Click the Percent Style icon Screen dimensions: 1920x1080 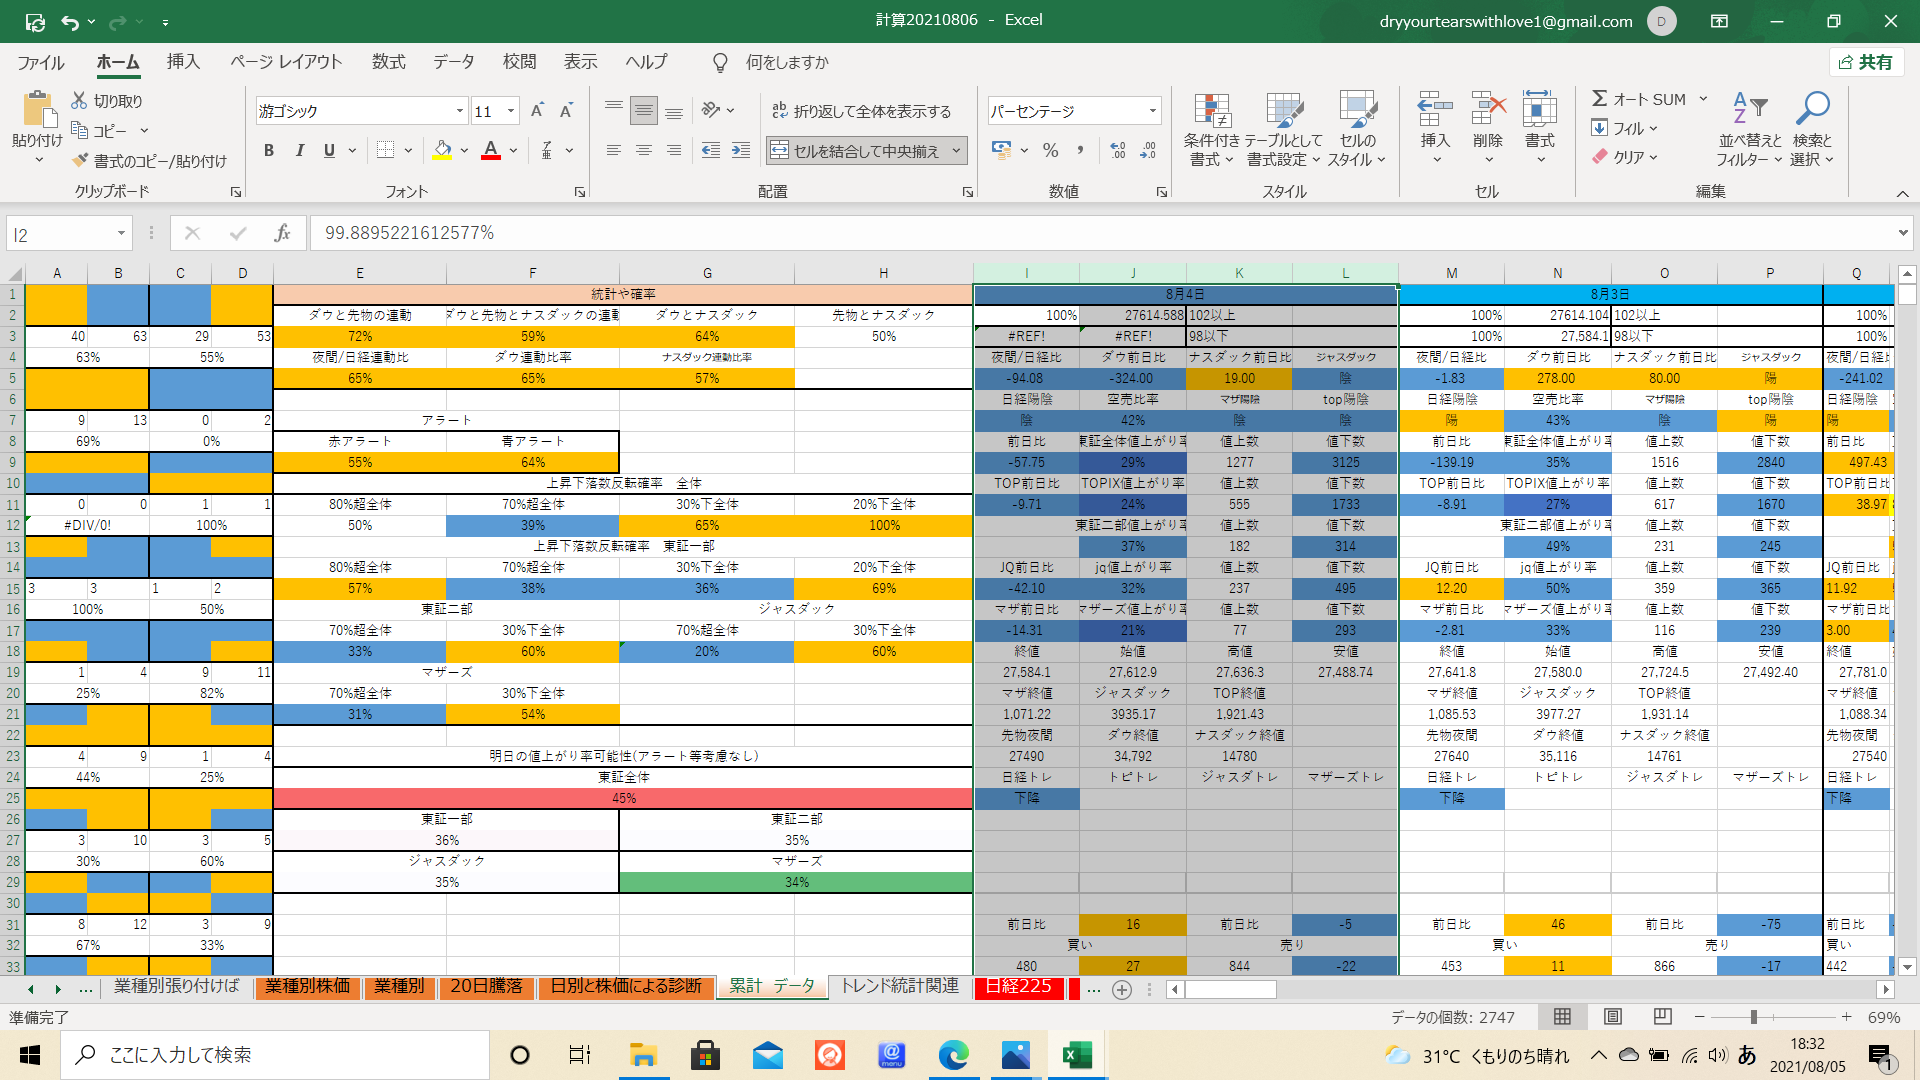coord(1050,151)
